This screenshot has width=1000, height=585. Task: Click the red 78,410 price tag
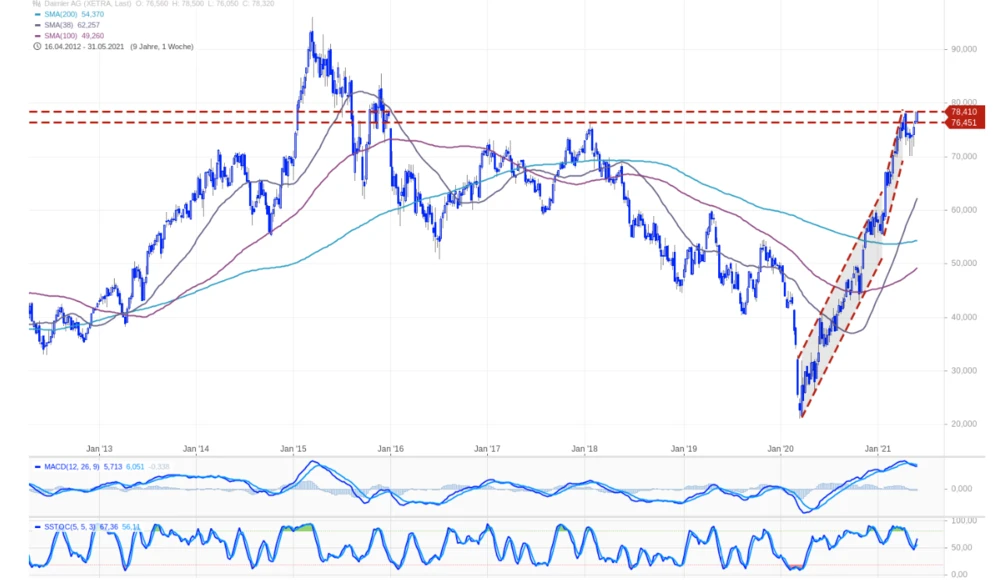[963, 112]
